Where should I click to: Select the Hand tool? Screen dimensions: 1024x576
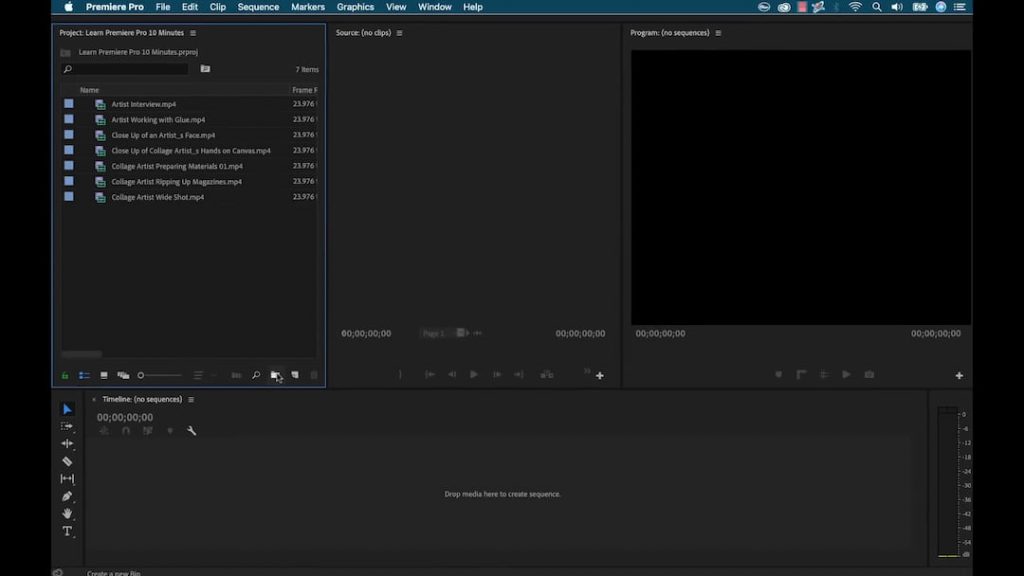67,514
